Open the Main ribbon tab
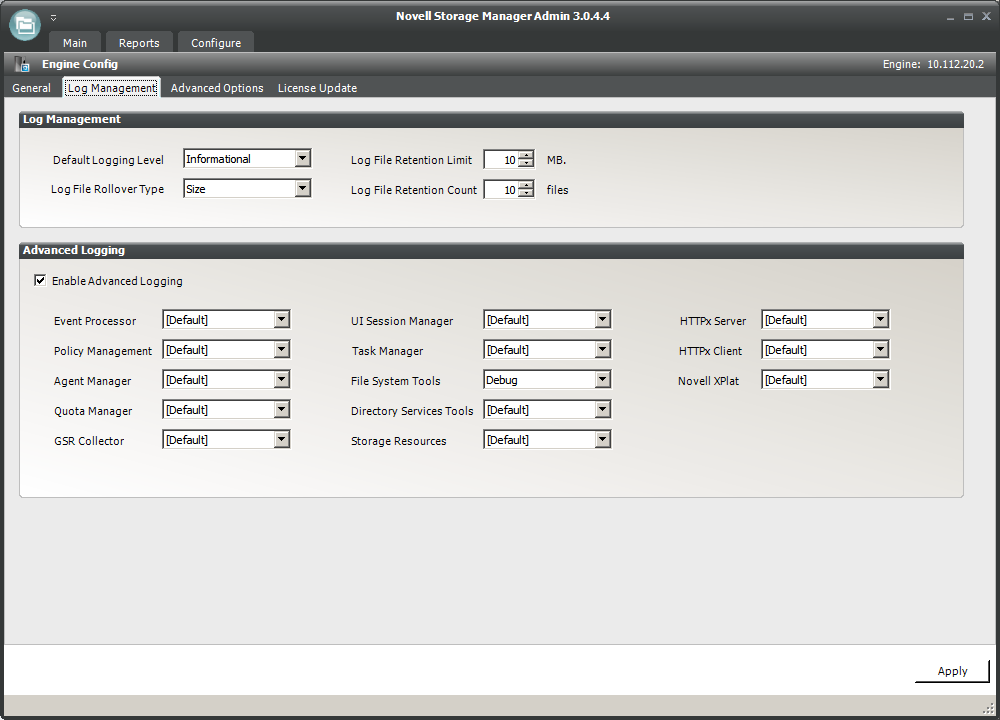1000x720 pixels. [x=75, y=43]
